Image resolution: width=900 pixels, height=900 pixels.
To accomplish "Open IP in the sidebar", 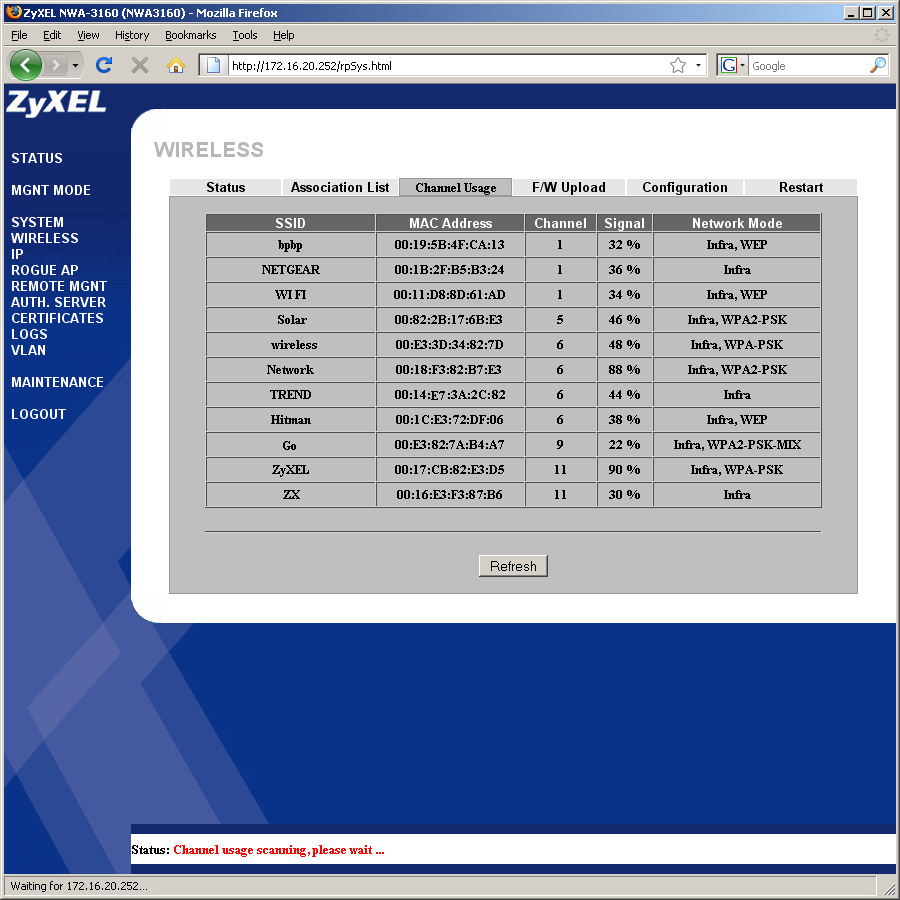I will 17,254.
